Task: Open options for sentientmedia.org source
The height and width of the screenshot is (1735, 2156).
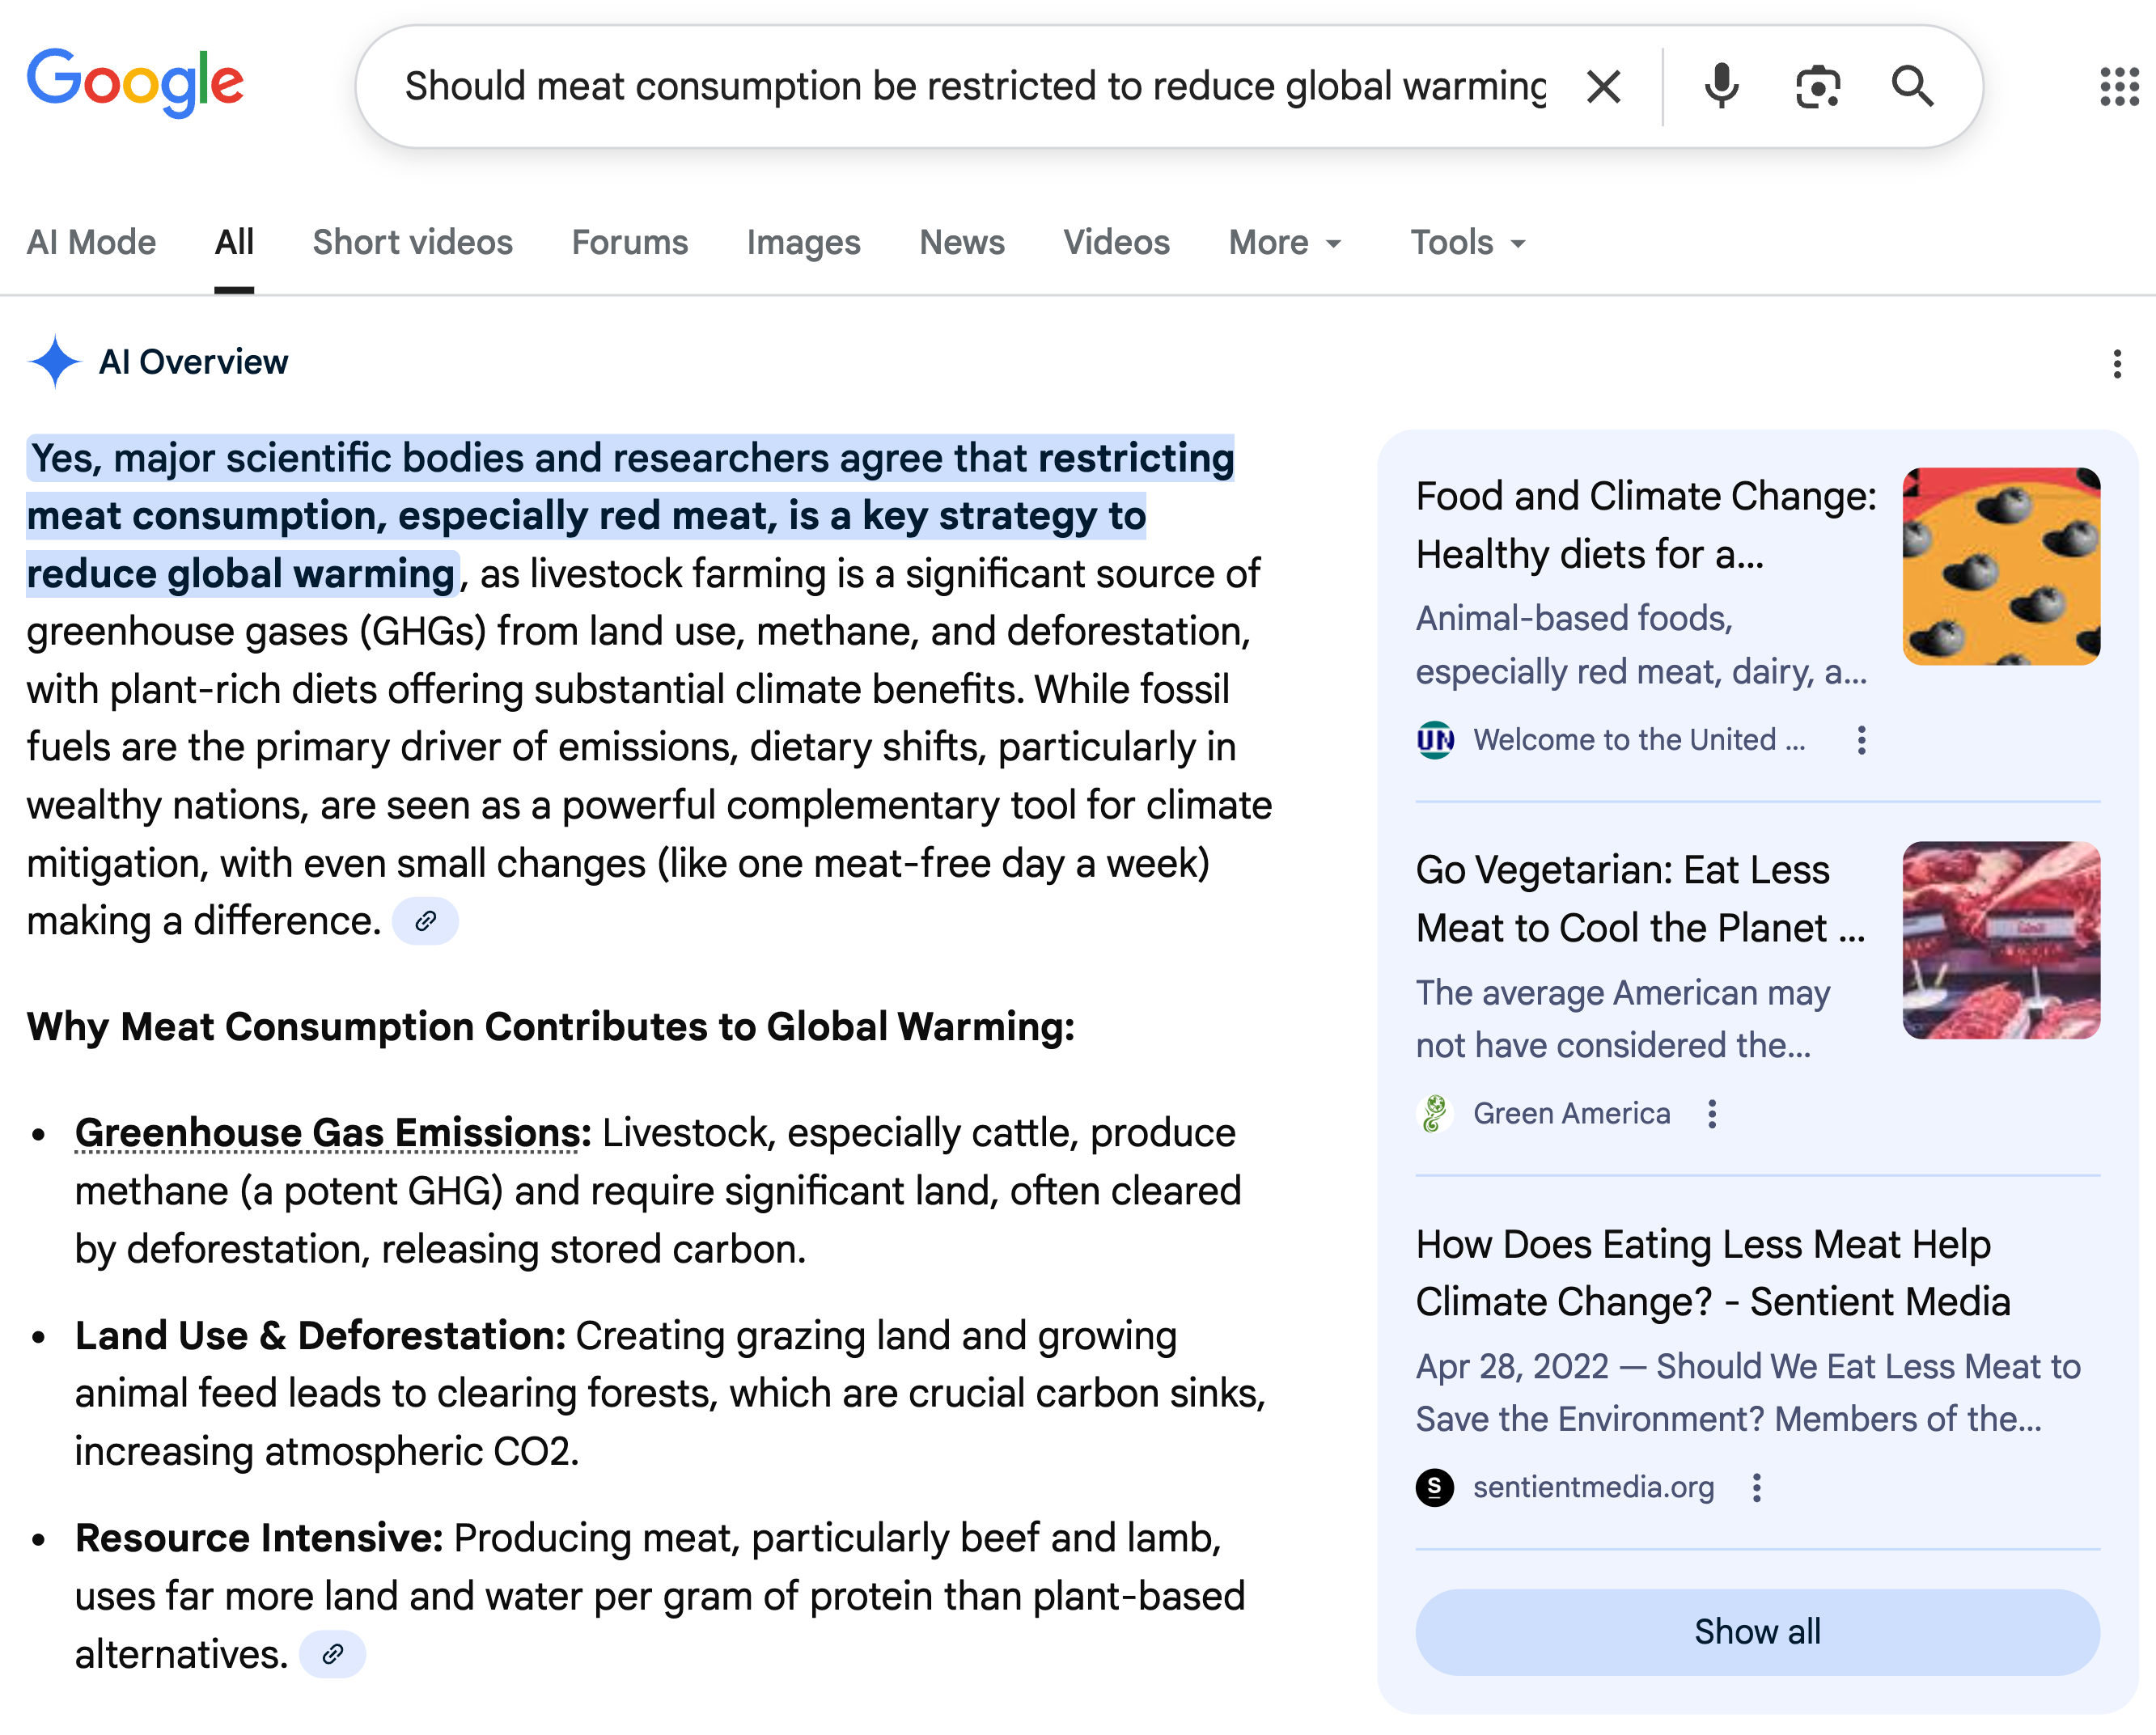Action: click(1756, 1488)
